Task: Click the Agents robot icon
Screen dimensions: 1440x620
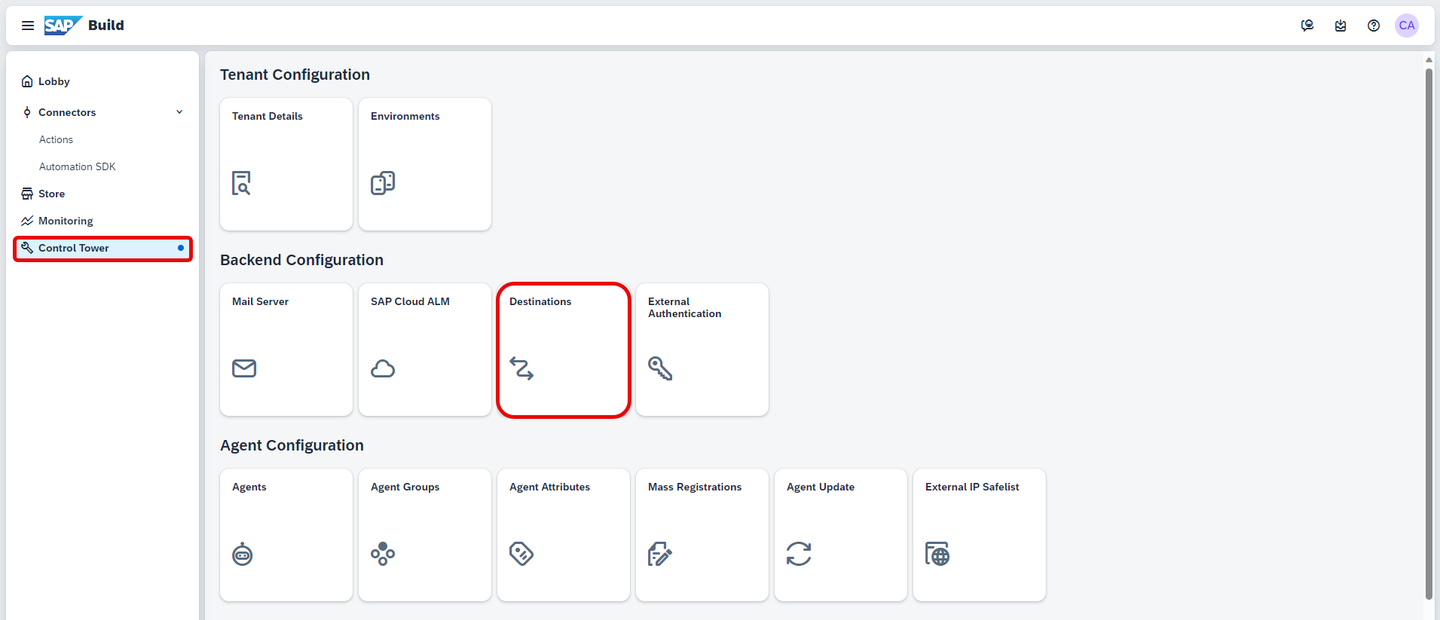Action: tap(242, 554)
